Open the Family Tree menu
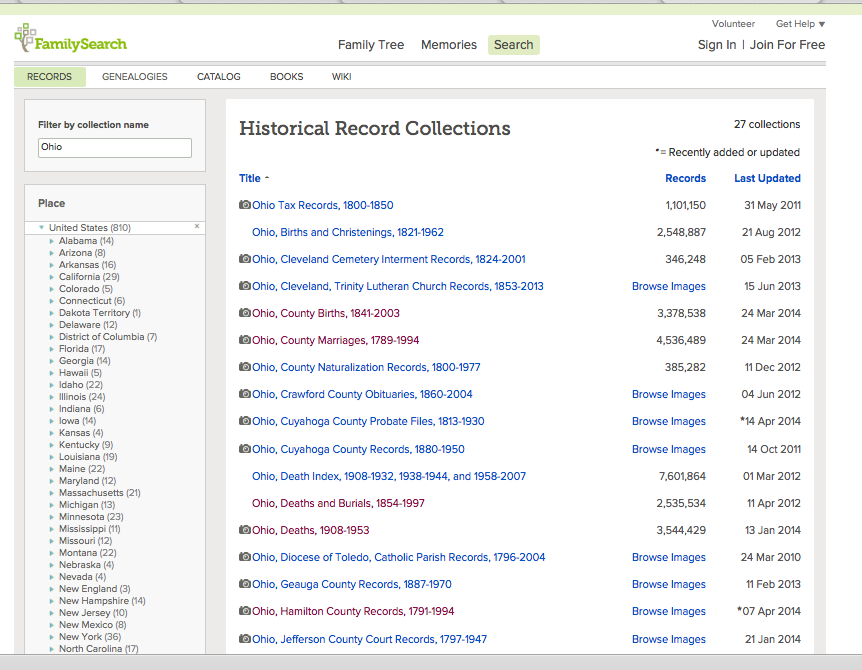 371,45
